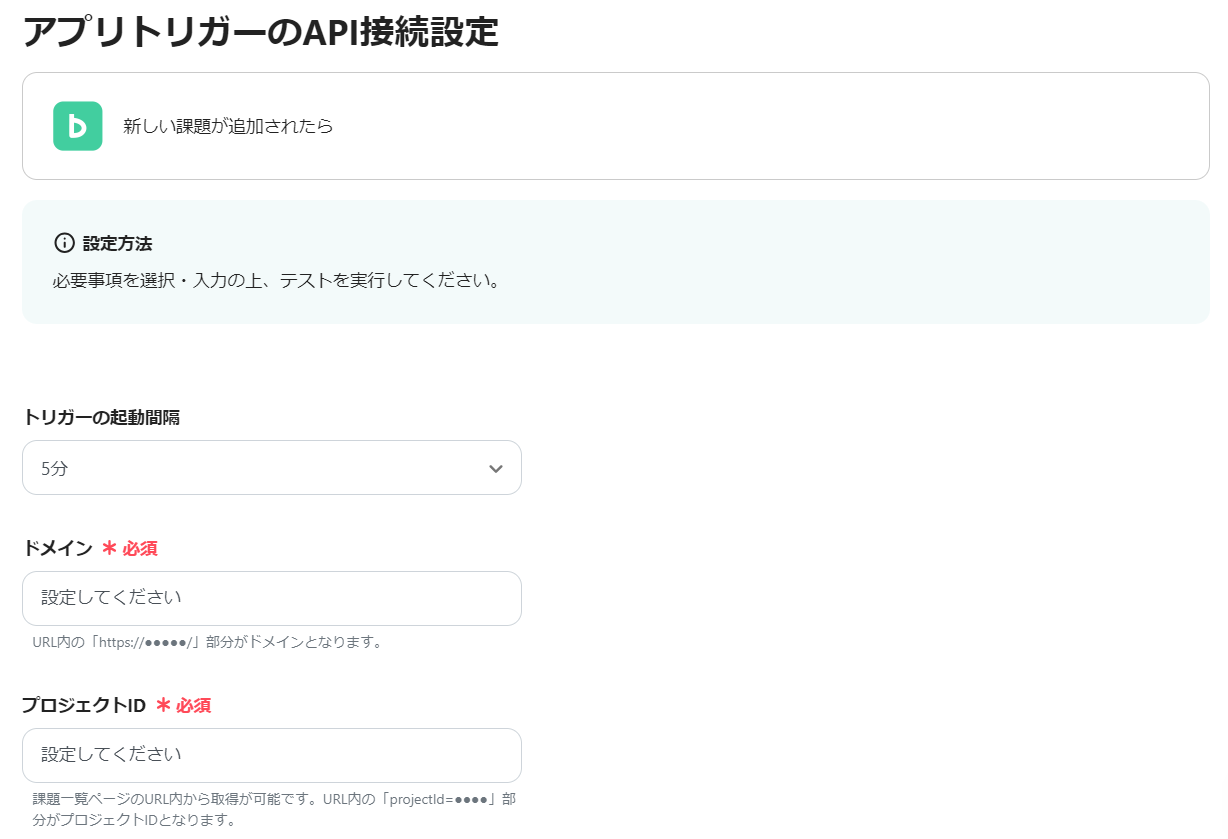Viewport: 1228px width, 839px height.
Task: Click the 必須 marker next to ドメイン
Action: tap(130, 548)
